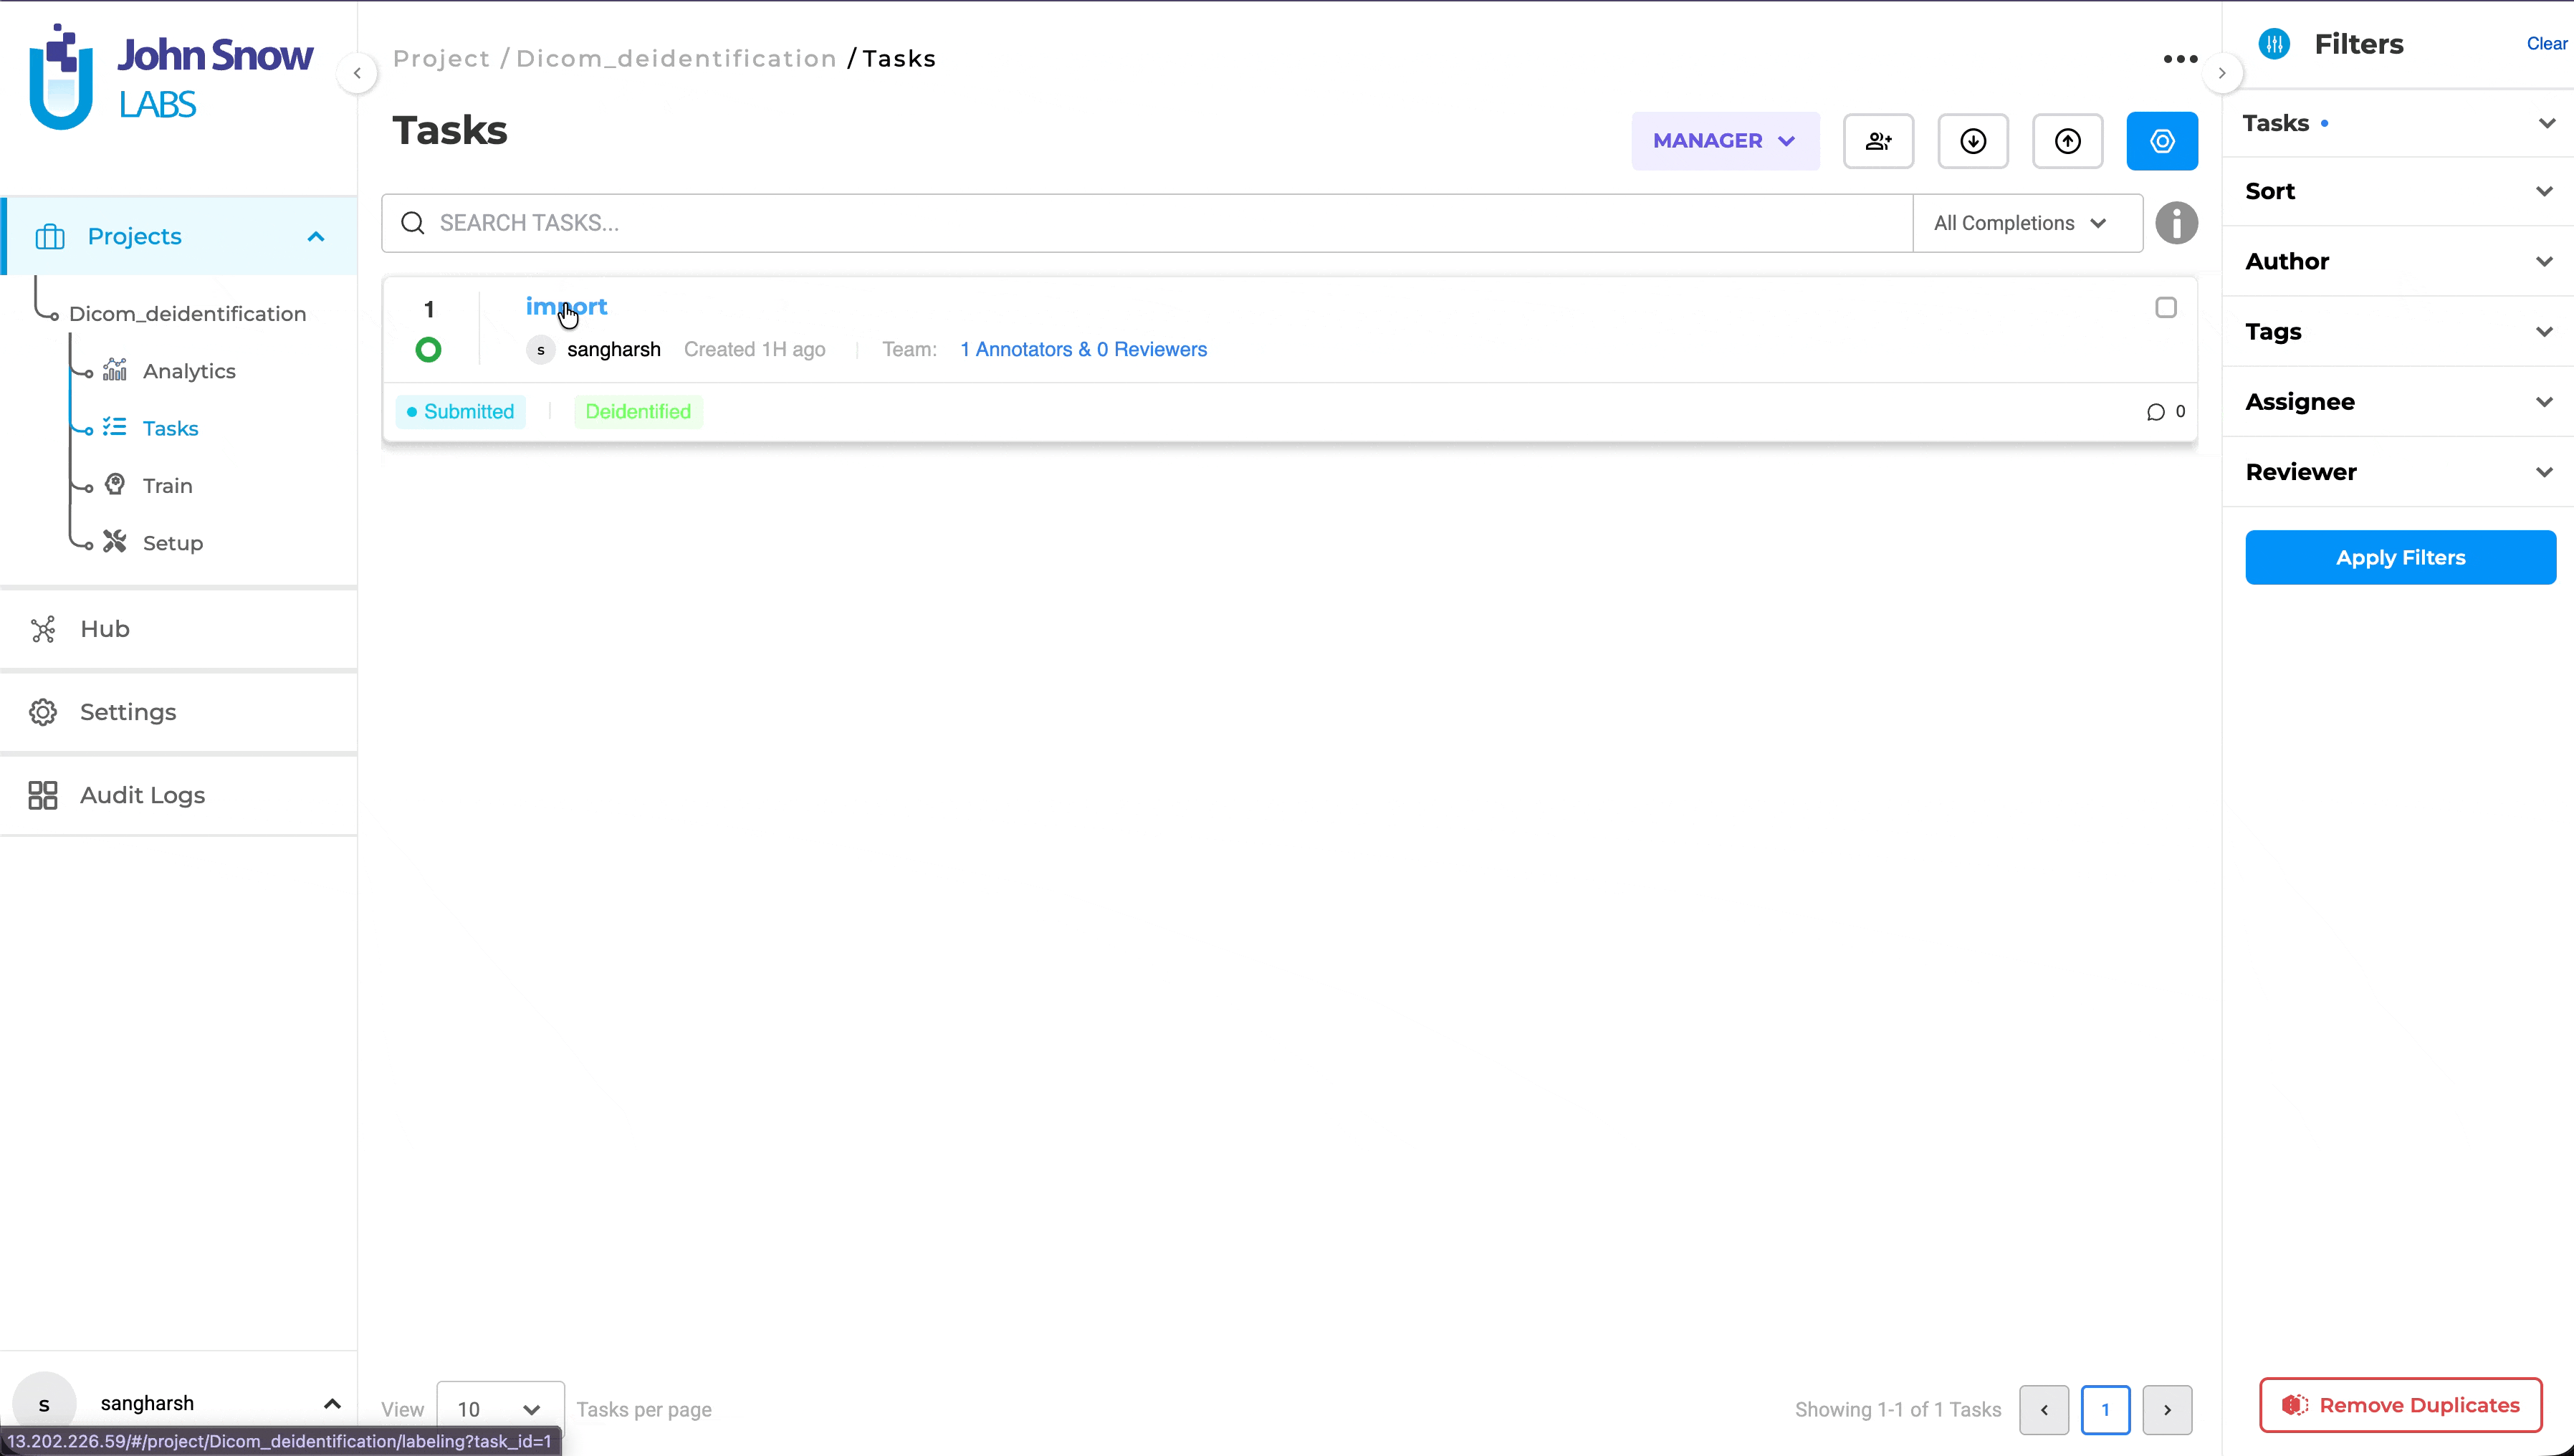Collapse the left sidebar with arrow icon

[357, 73]
